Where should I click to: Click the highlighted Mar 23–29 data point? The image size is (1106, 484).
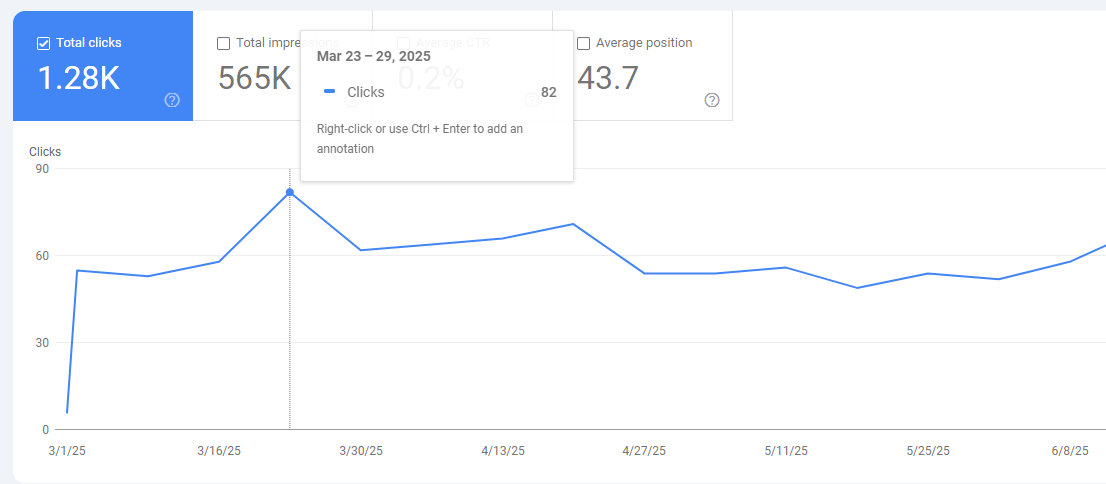pyautogui.click(x=290, y=192)
